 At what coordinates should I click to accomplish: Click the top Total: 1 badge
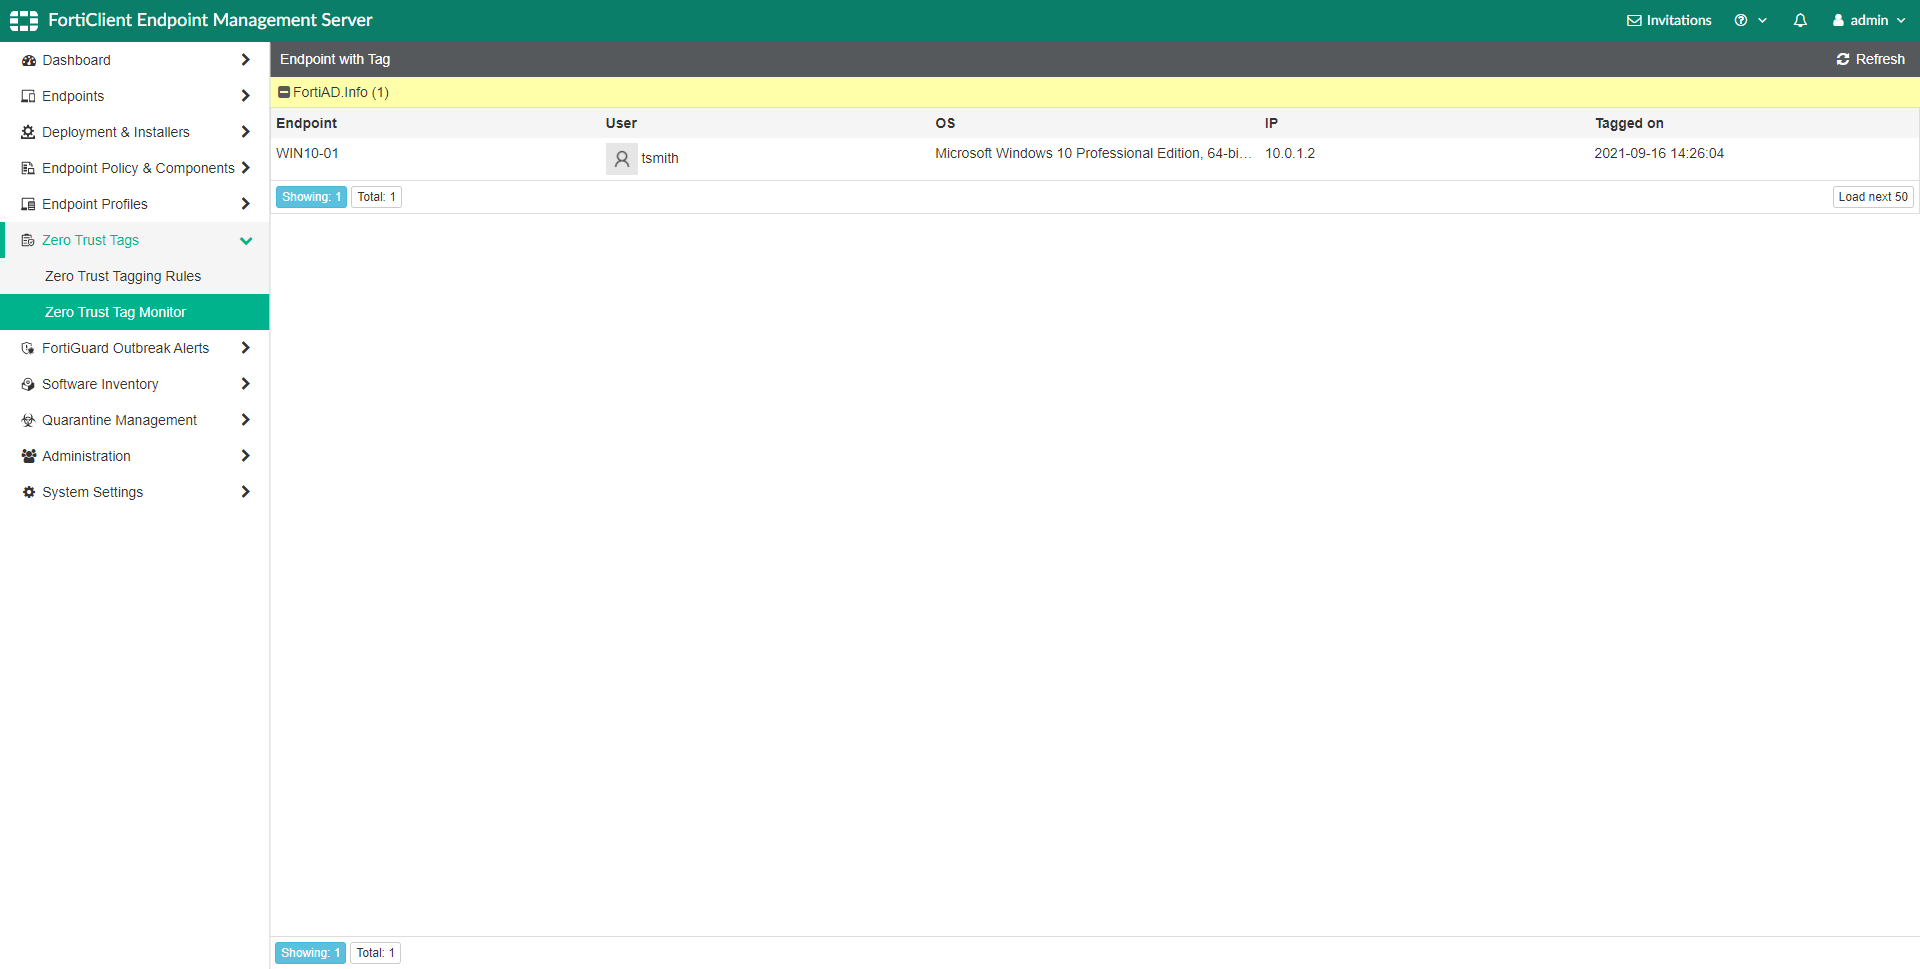(x=376, y=197)
